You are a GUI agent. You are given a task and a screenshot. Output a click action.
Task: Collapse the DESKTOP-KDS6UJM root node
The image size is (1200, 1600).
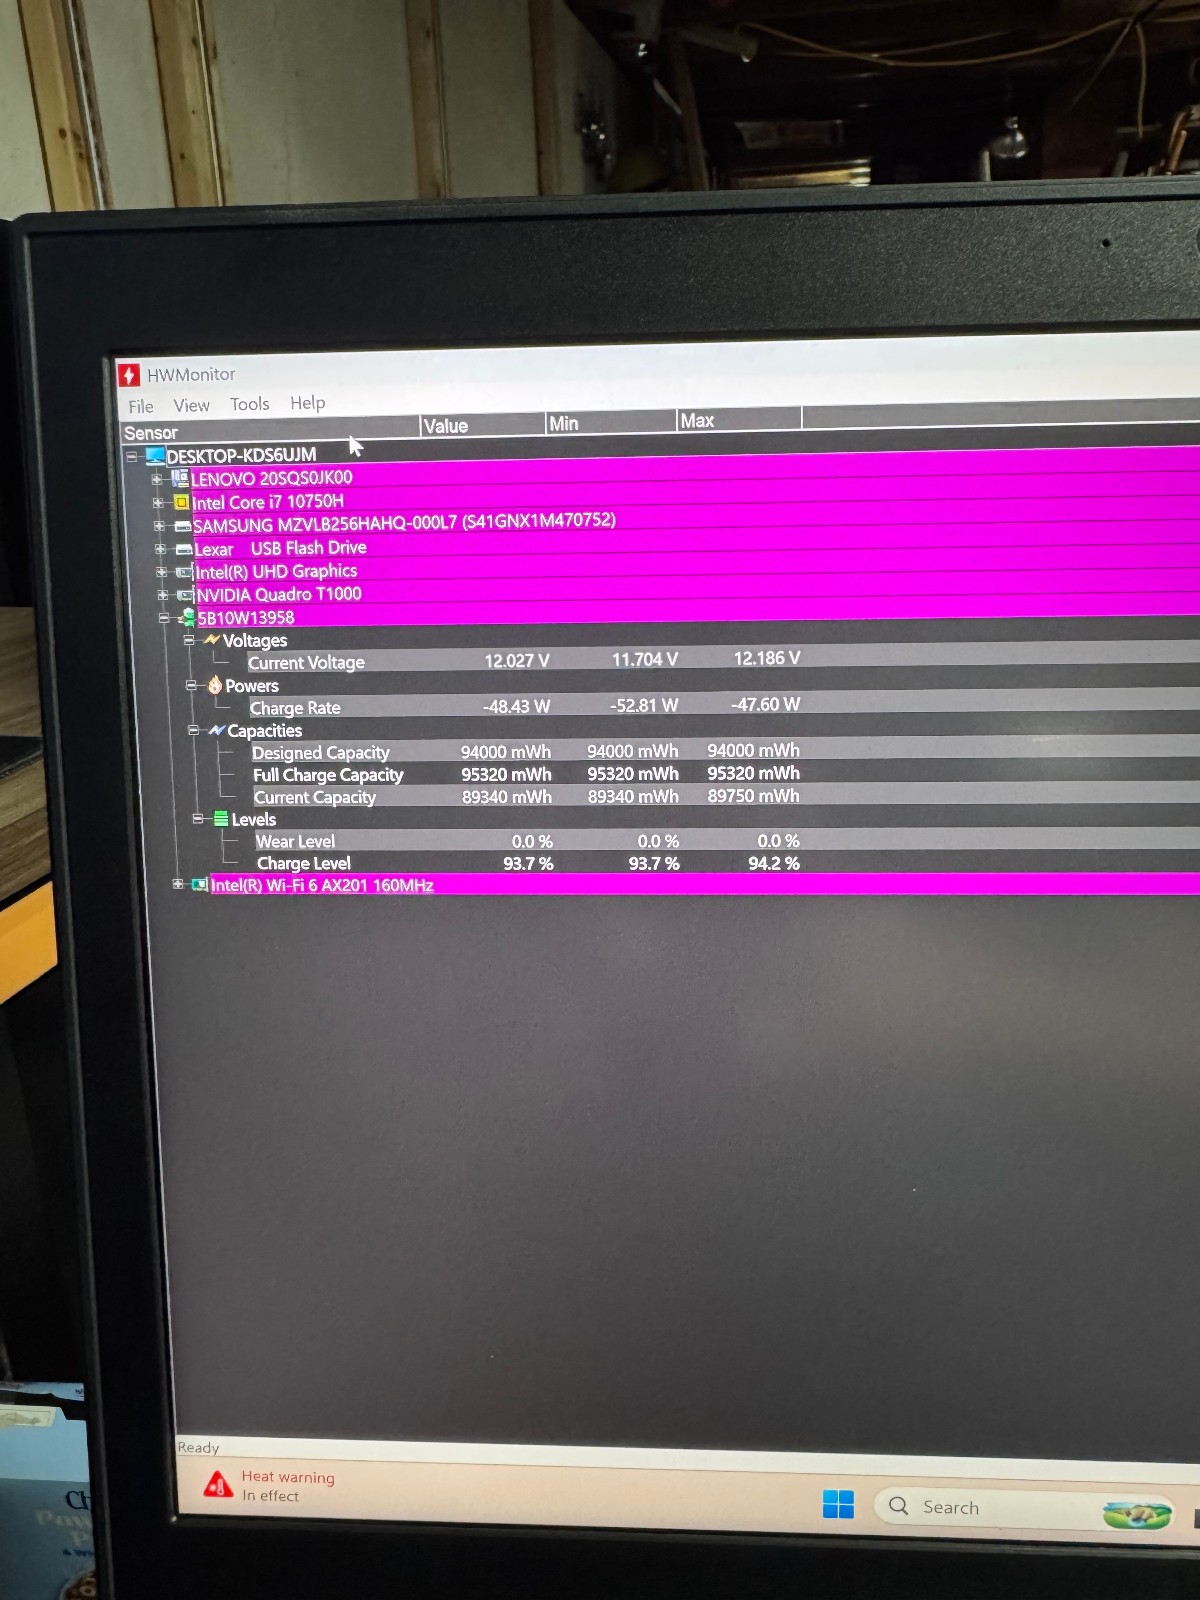point(132,456)
